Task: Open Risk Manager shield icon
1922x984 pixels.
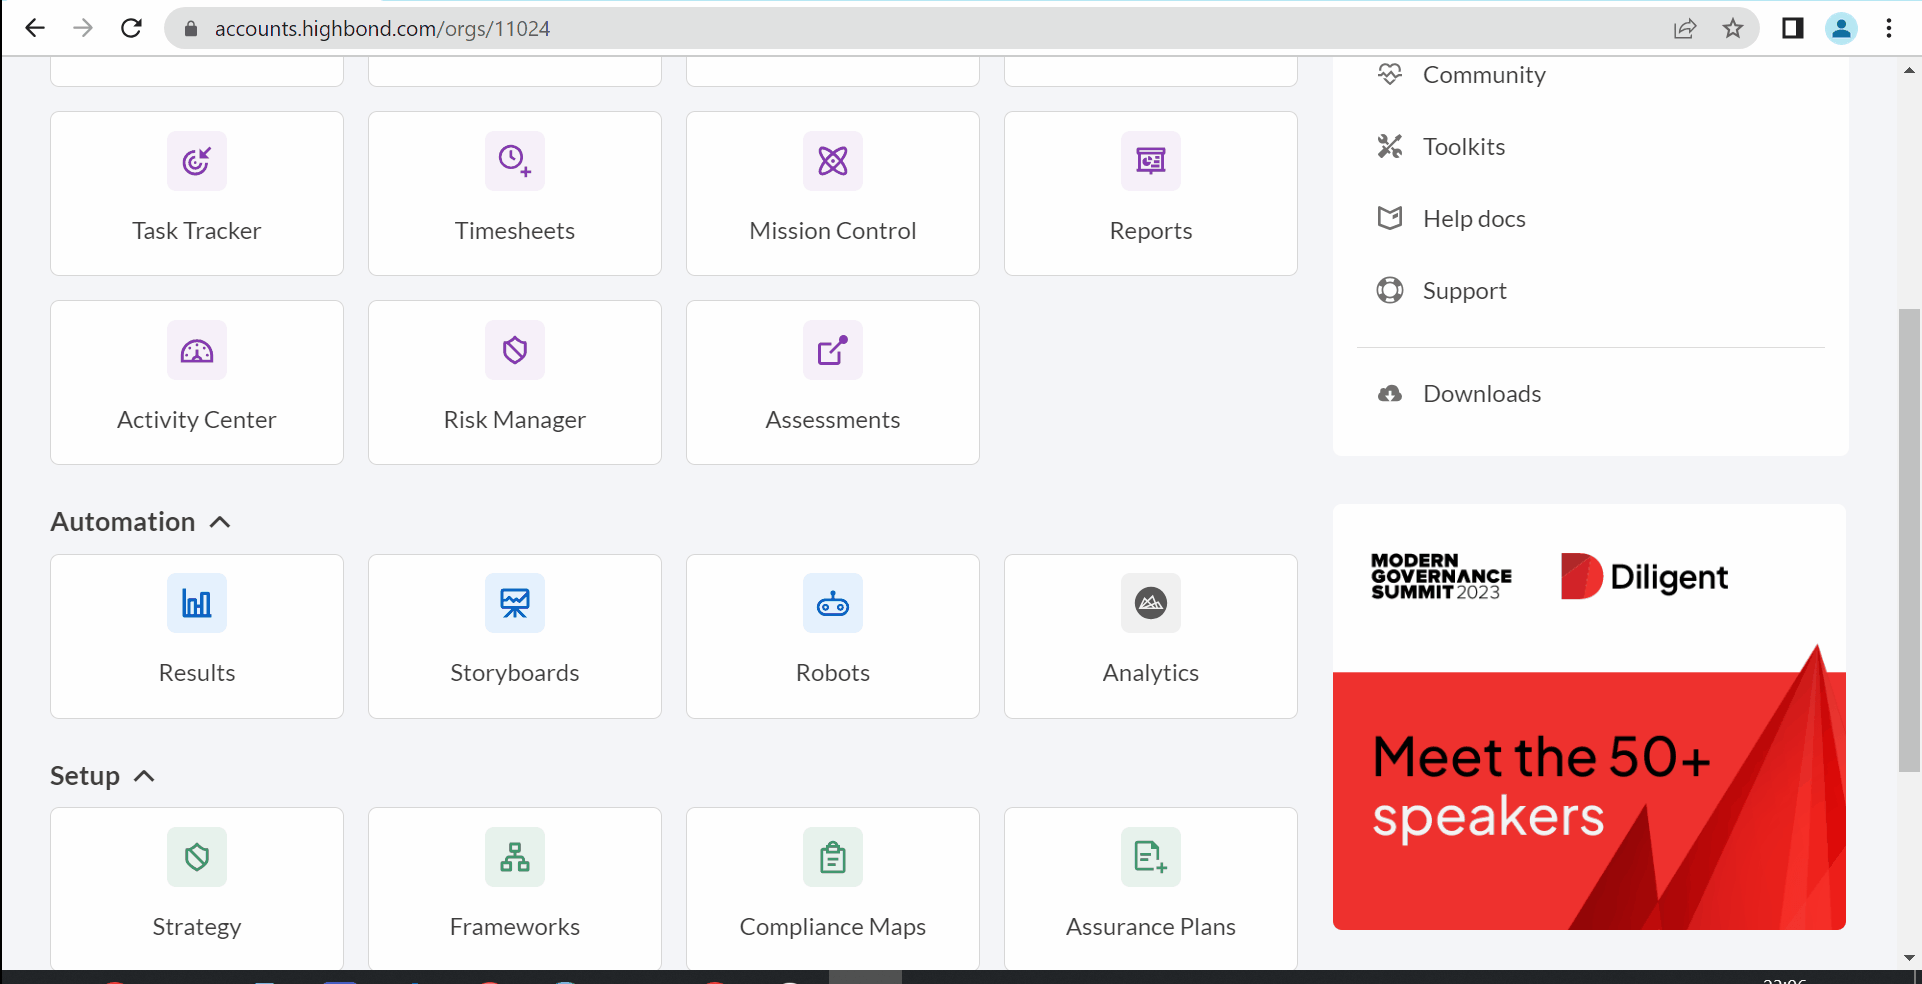Action: click(515, 351)
